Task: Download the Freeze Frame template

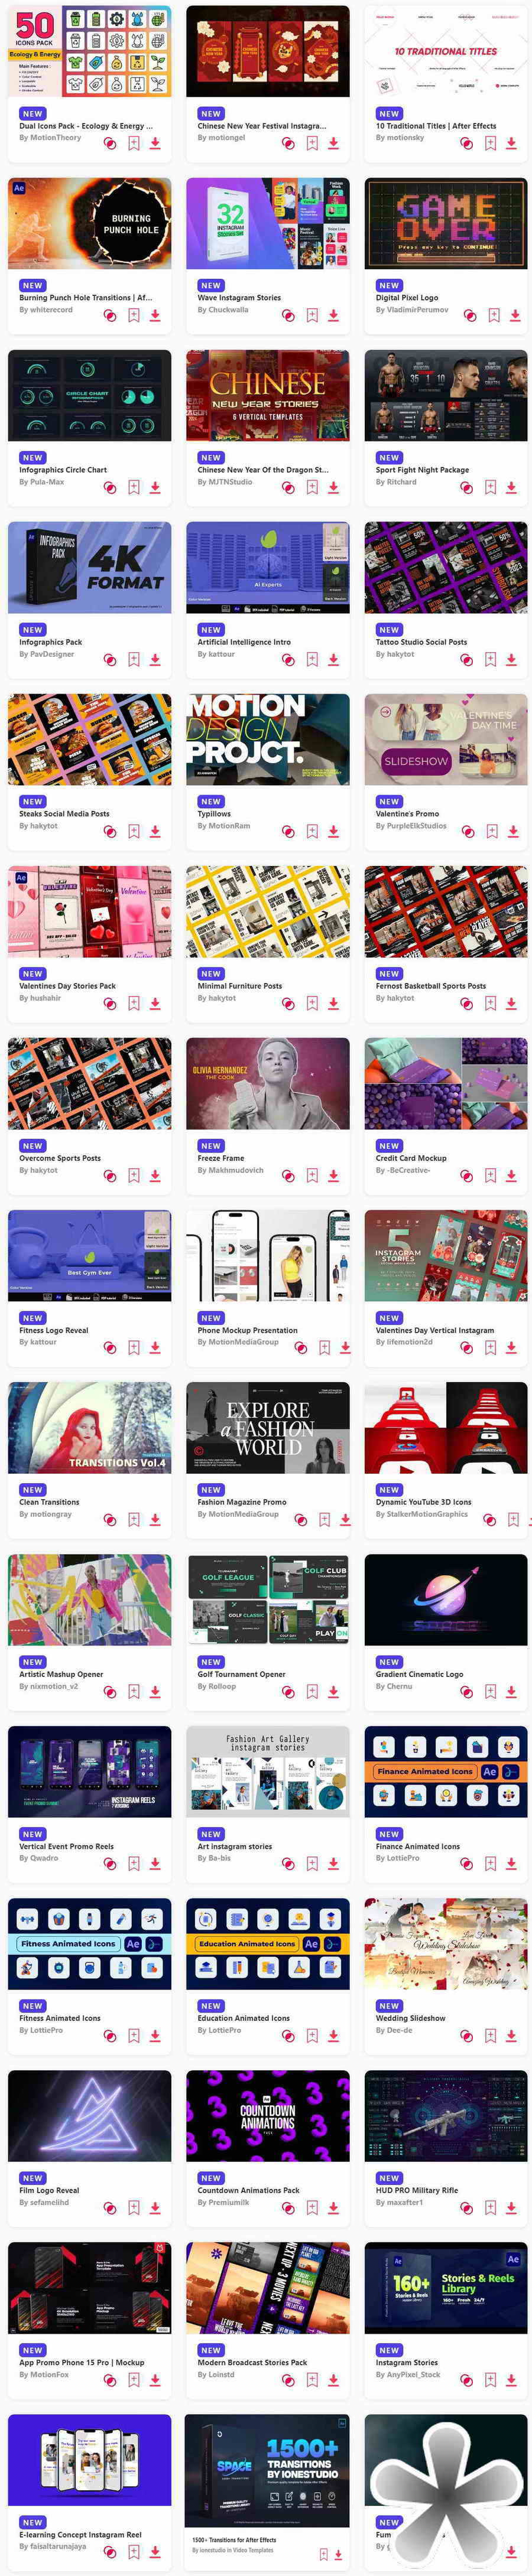Action: [333, 1176]
